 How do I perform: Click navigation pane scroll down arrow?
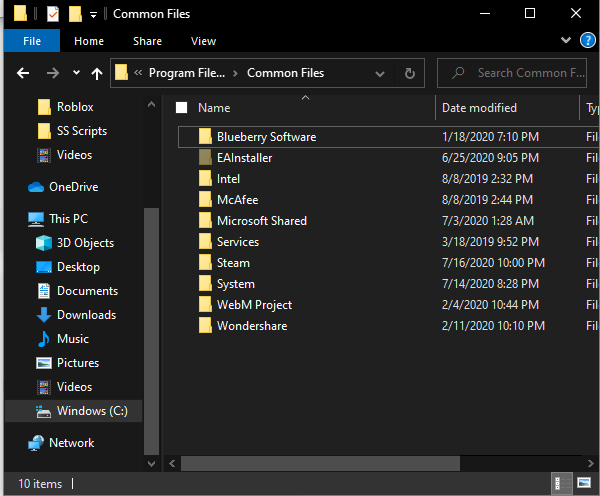152,464
